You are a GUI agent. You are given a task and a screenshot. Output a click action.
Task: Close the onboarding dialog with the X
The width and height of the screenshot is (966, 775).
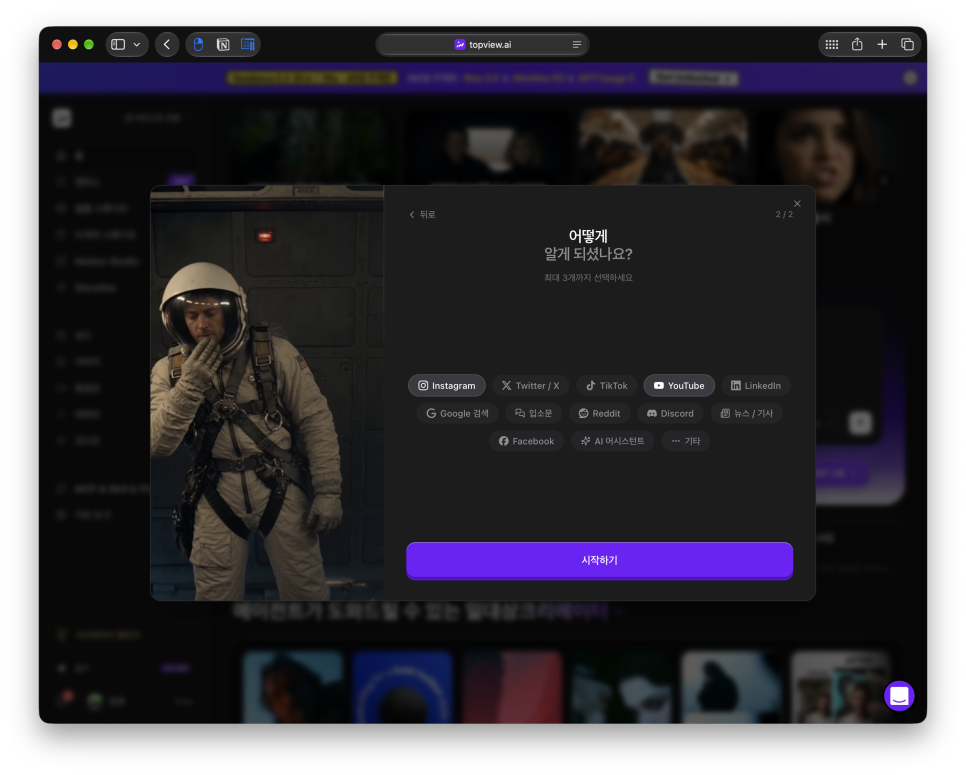point(797,203)
